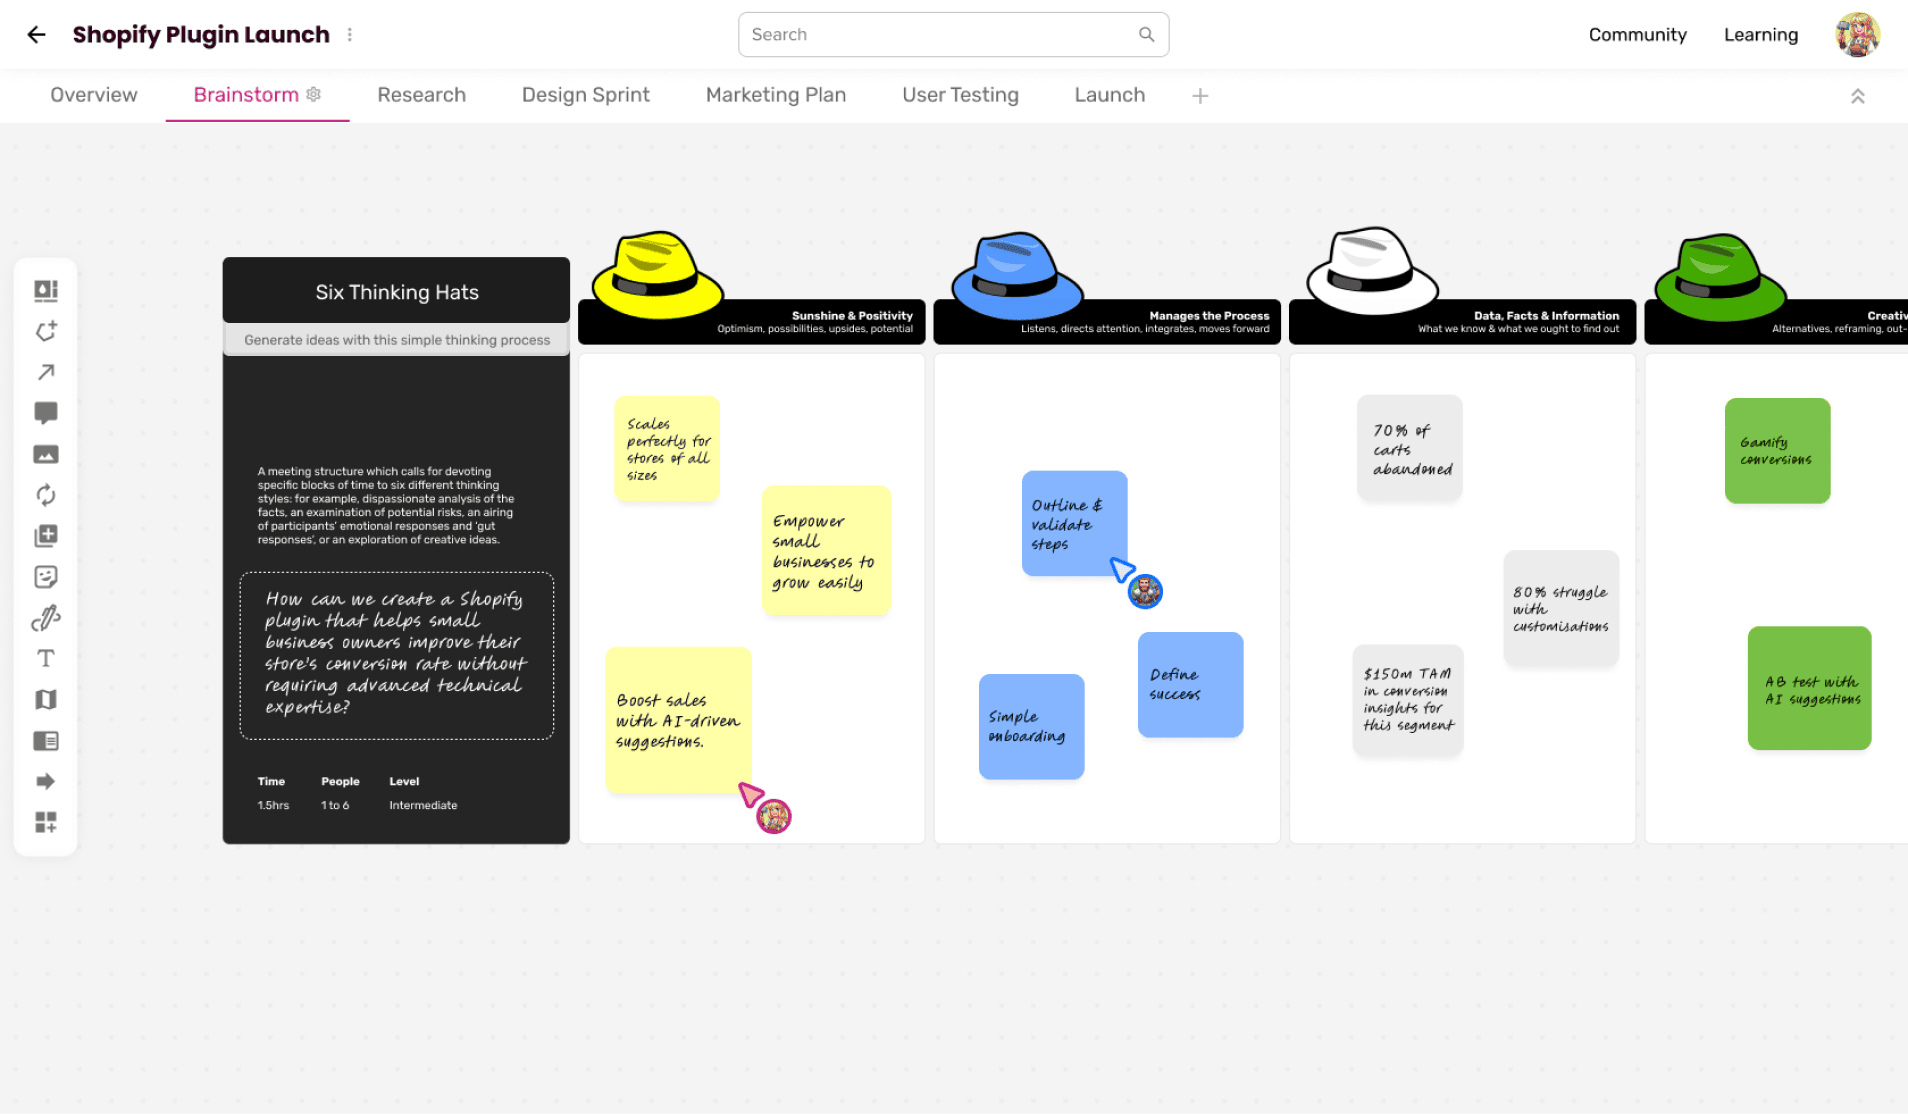Select the add frame tool

point(46,535)
